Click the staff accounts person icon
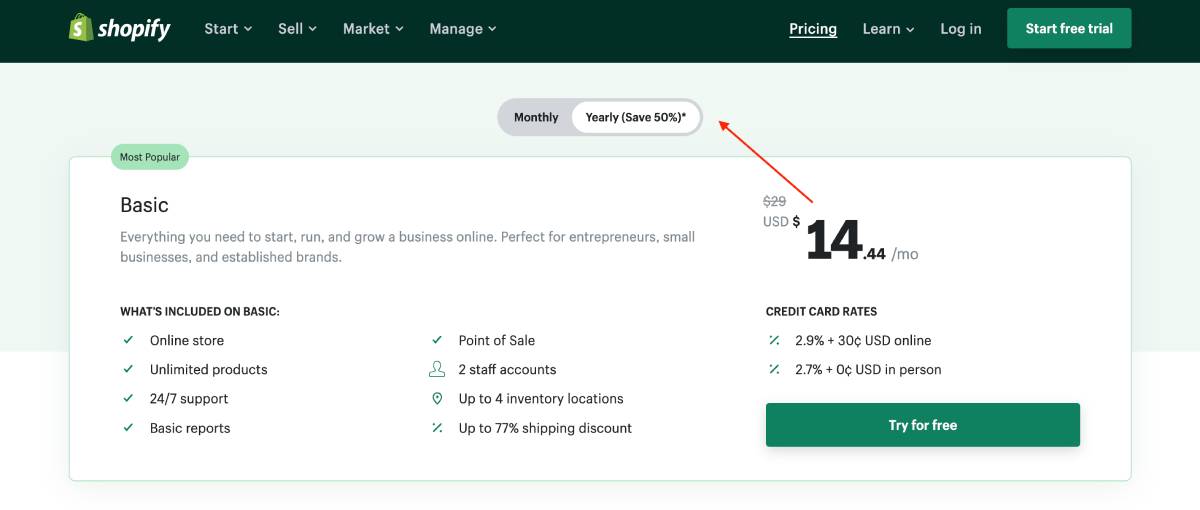Image resolution: width=1200 pixels, height=510 pixels. click(x=437, y=369)
